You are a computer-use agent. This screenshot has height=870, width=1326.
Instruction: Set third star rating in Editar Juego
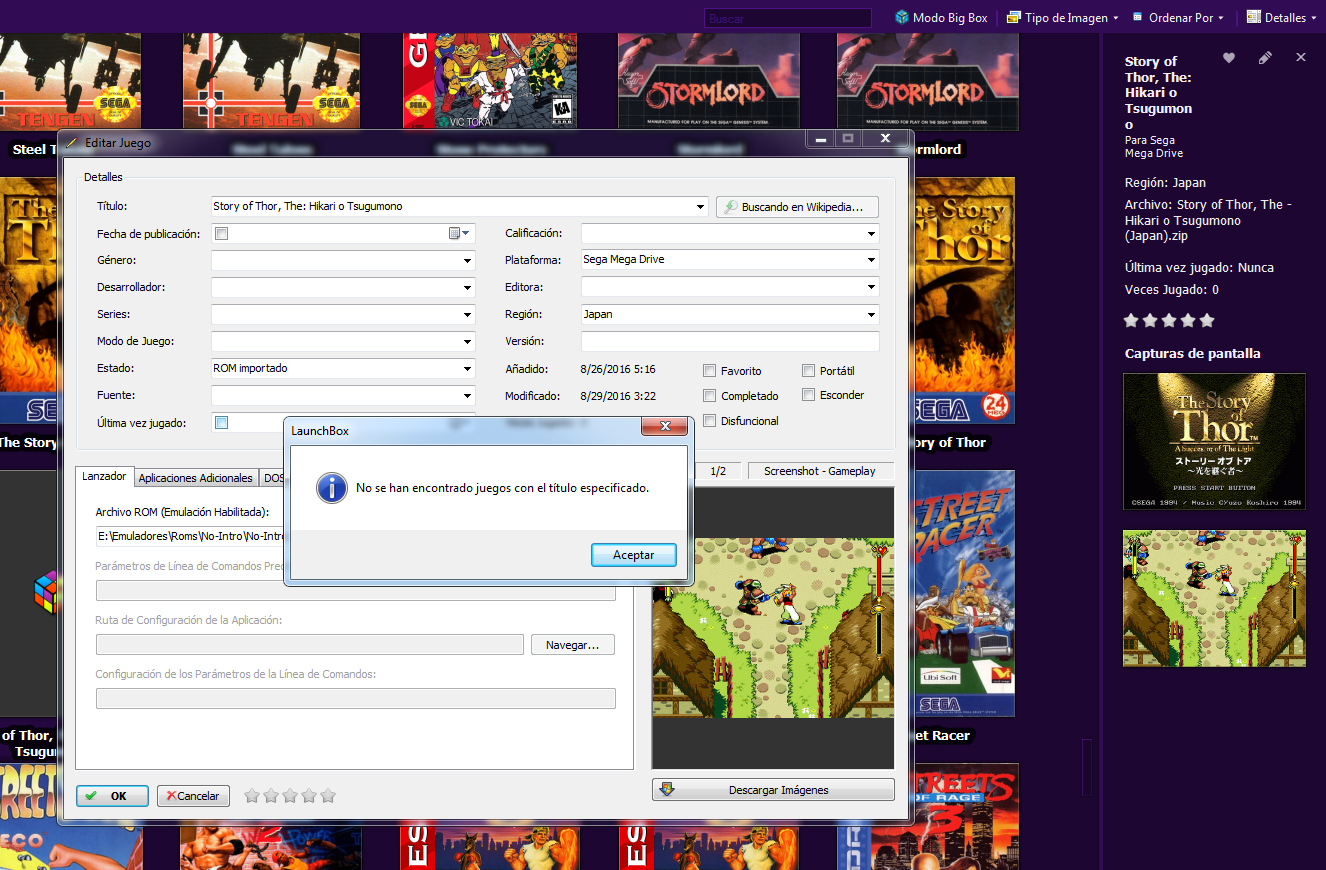(290, 796)
